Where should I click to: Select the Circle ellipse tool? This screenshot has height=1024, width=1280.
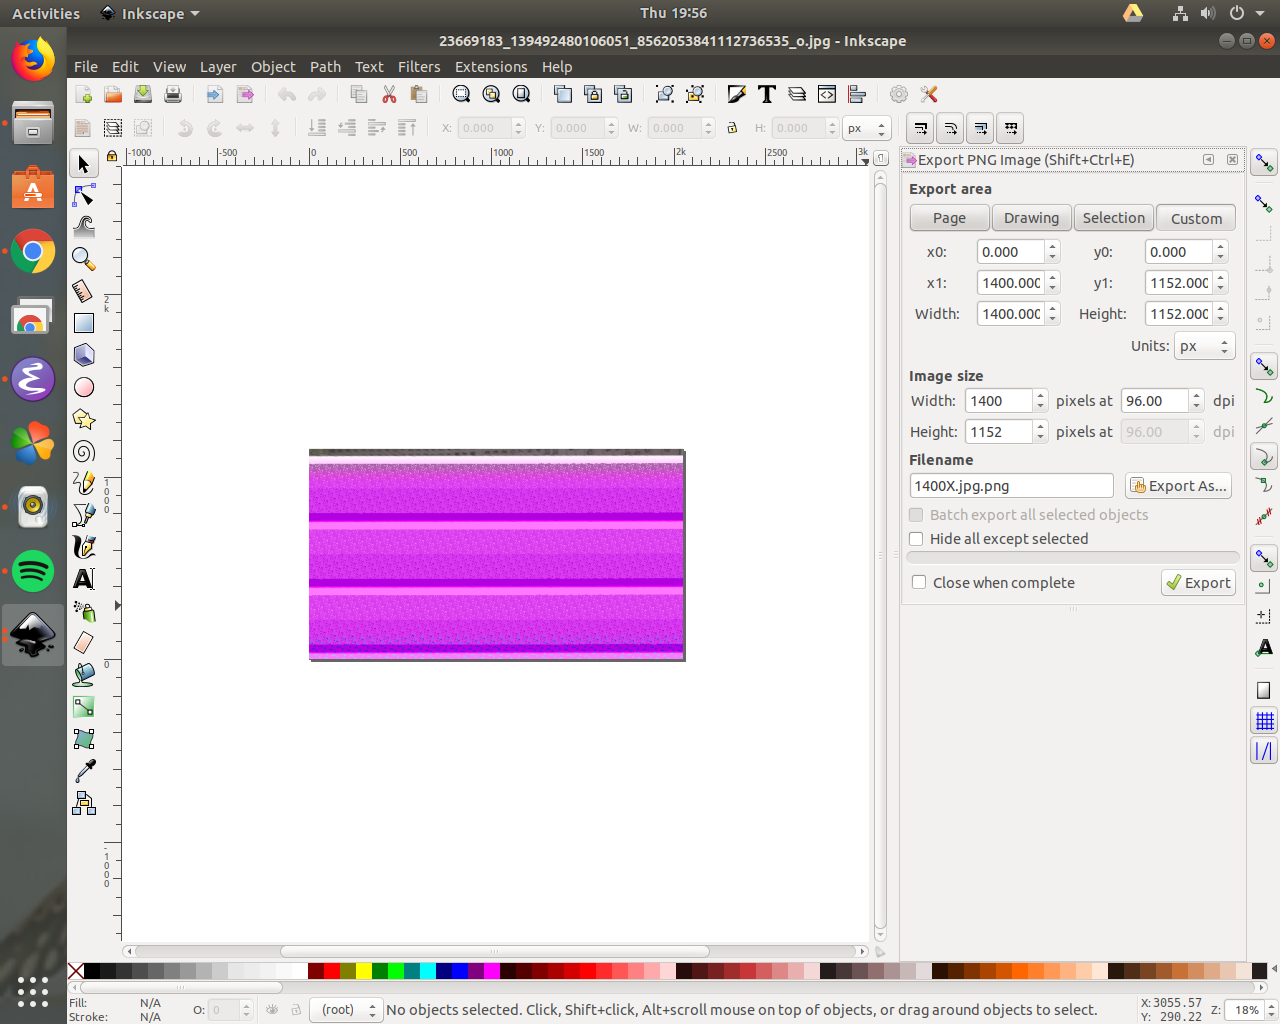click(x=84, y=387)
